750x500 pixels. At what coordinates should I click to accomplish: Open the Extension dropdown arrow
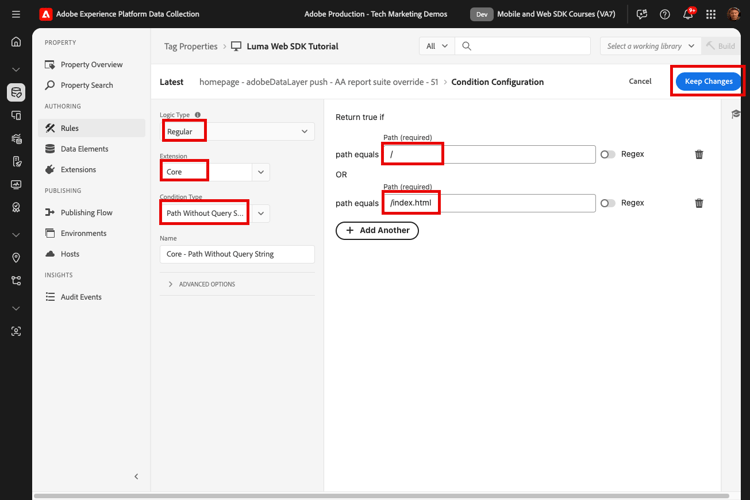point(261,172)
